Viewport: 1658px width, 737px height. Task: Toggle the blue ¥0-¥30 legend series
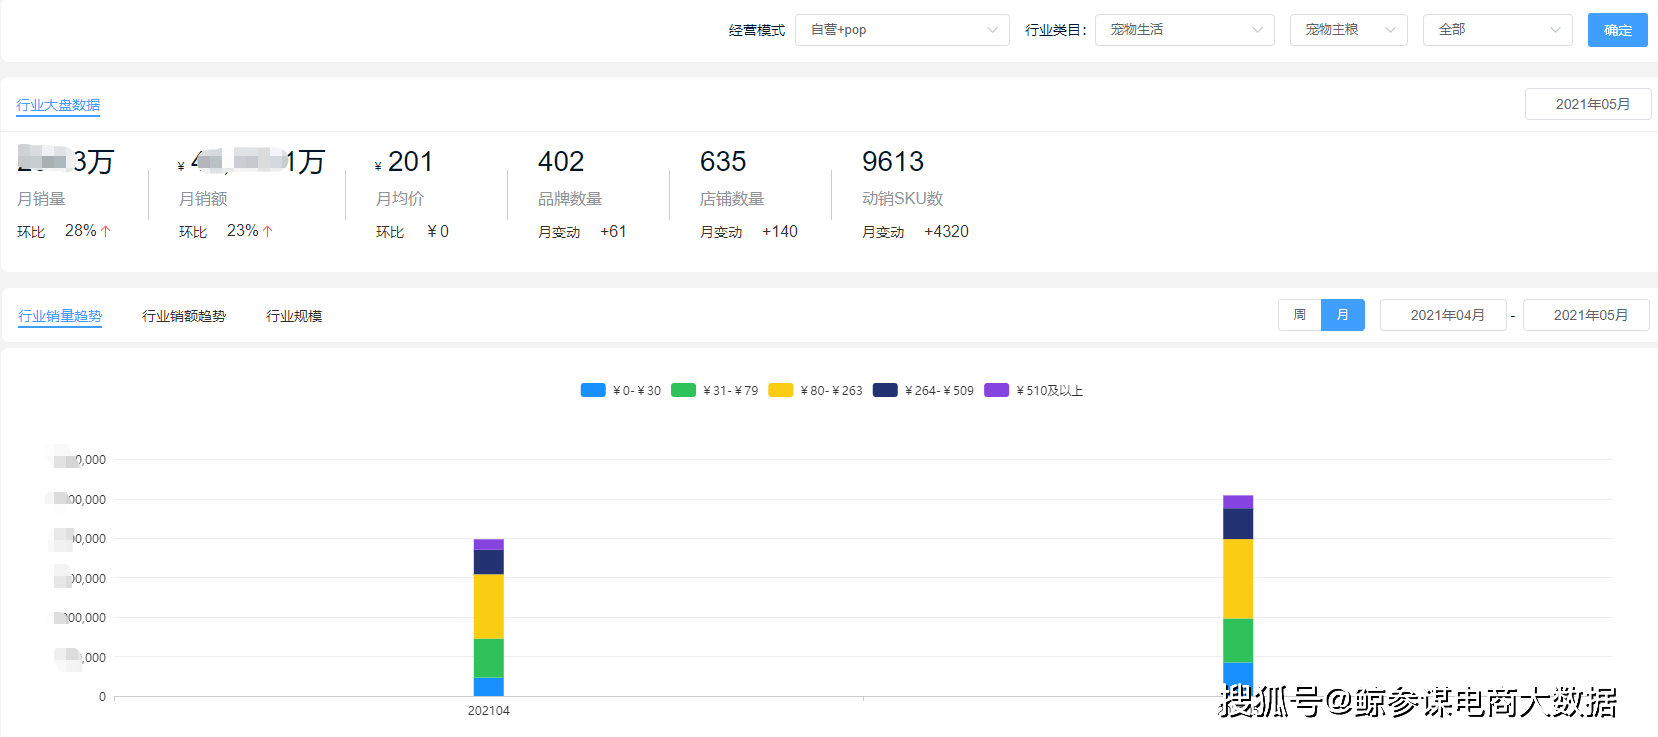(x=620, y=390)
